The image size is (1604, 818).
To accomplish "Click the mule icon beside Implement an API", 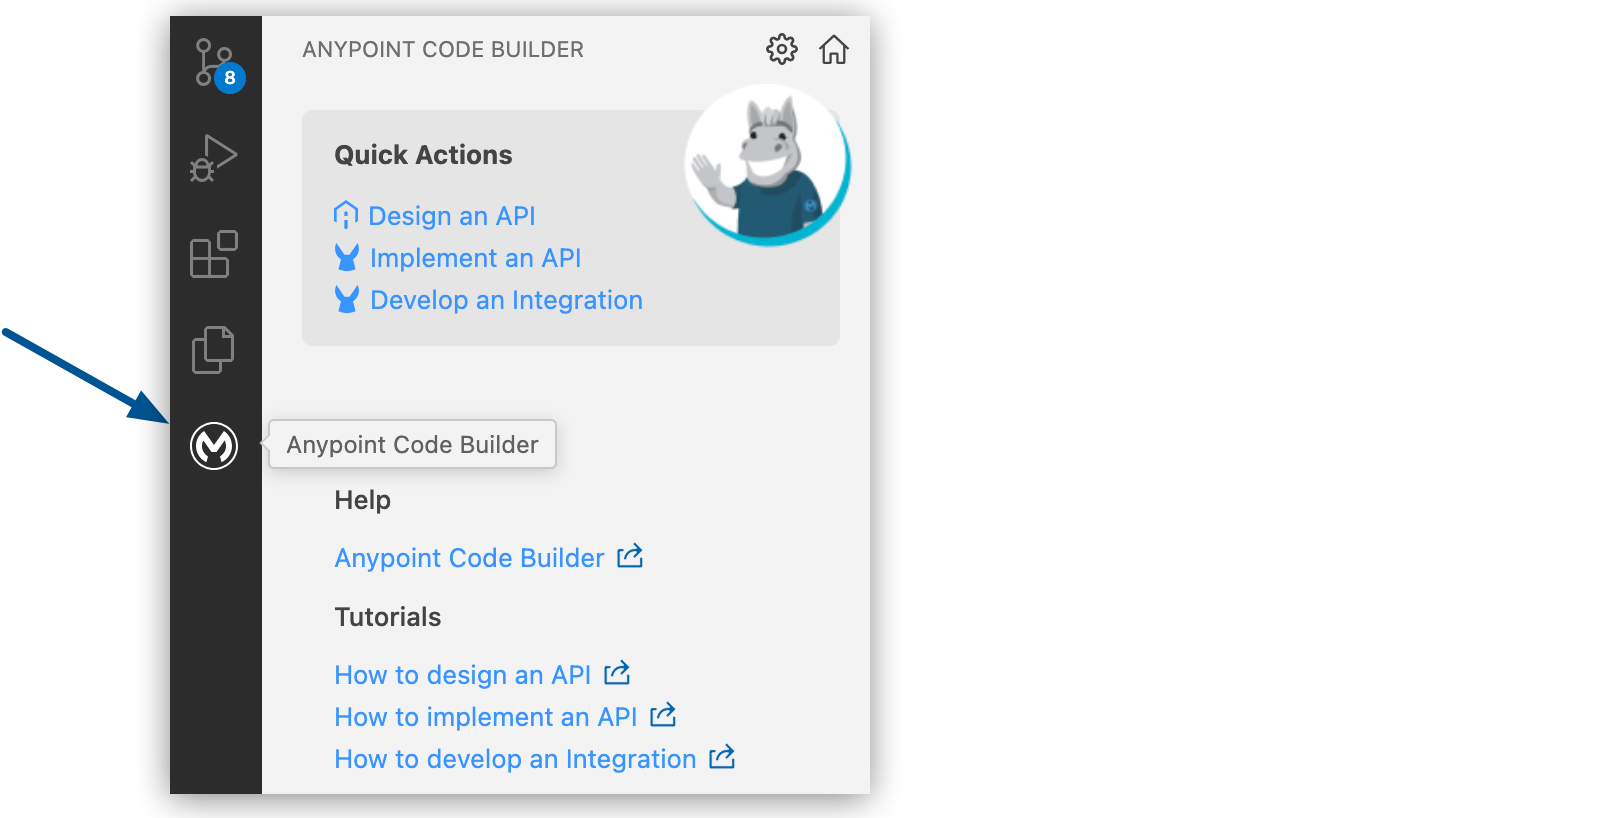I will pyautogui.click(x=347, y=258).
